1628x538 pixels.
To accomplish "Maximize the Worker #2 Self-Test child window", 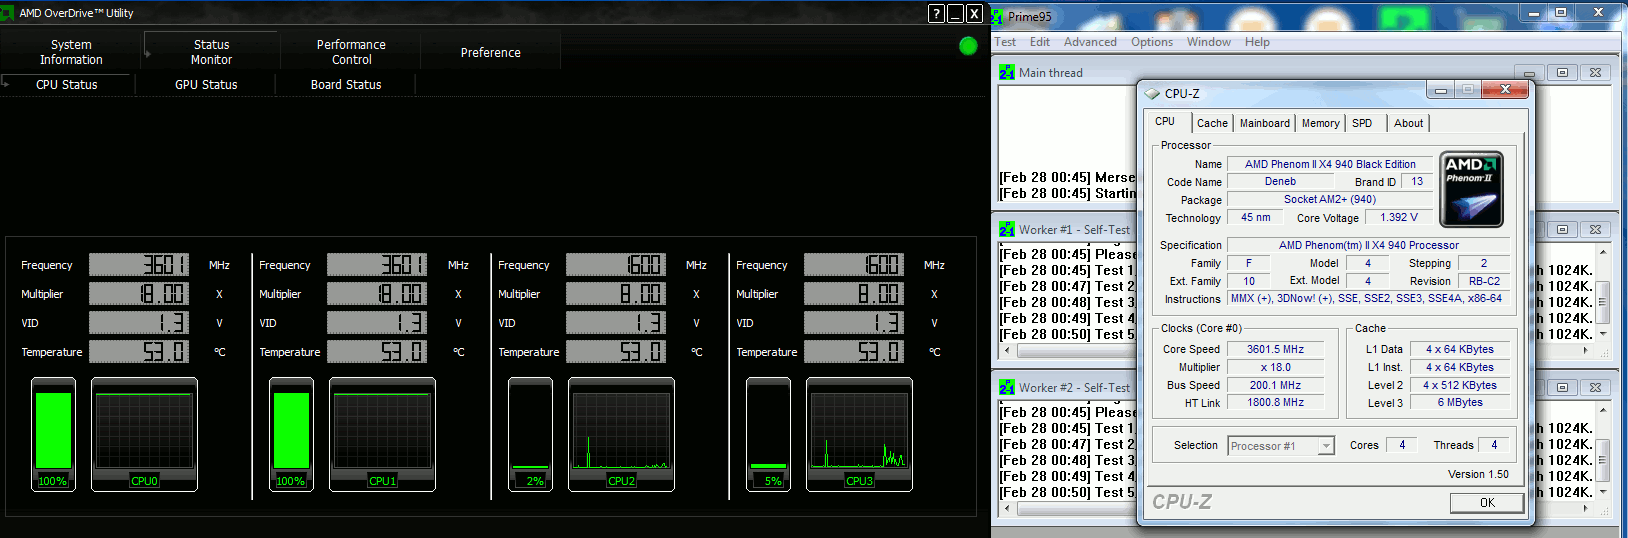I will click(1562, 387).
